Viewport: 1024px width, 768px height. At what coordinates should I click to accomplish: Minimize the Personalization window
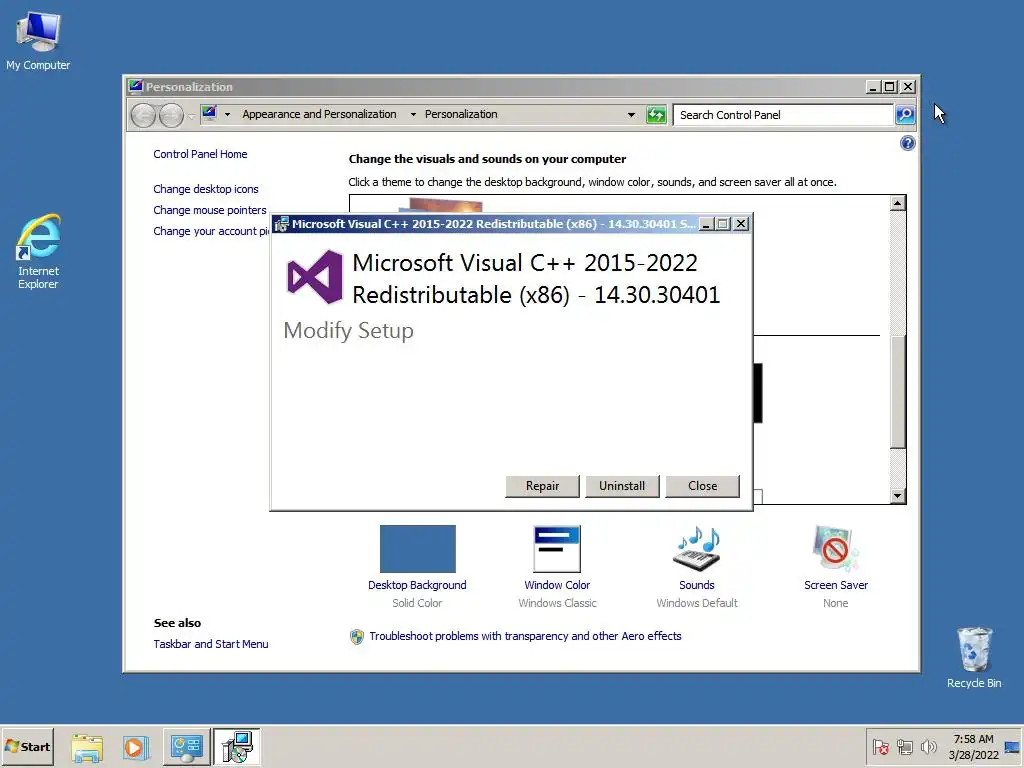[x=873, y=87]
